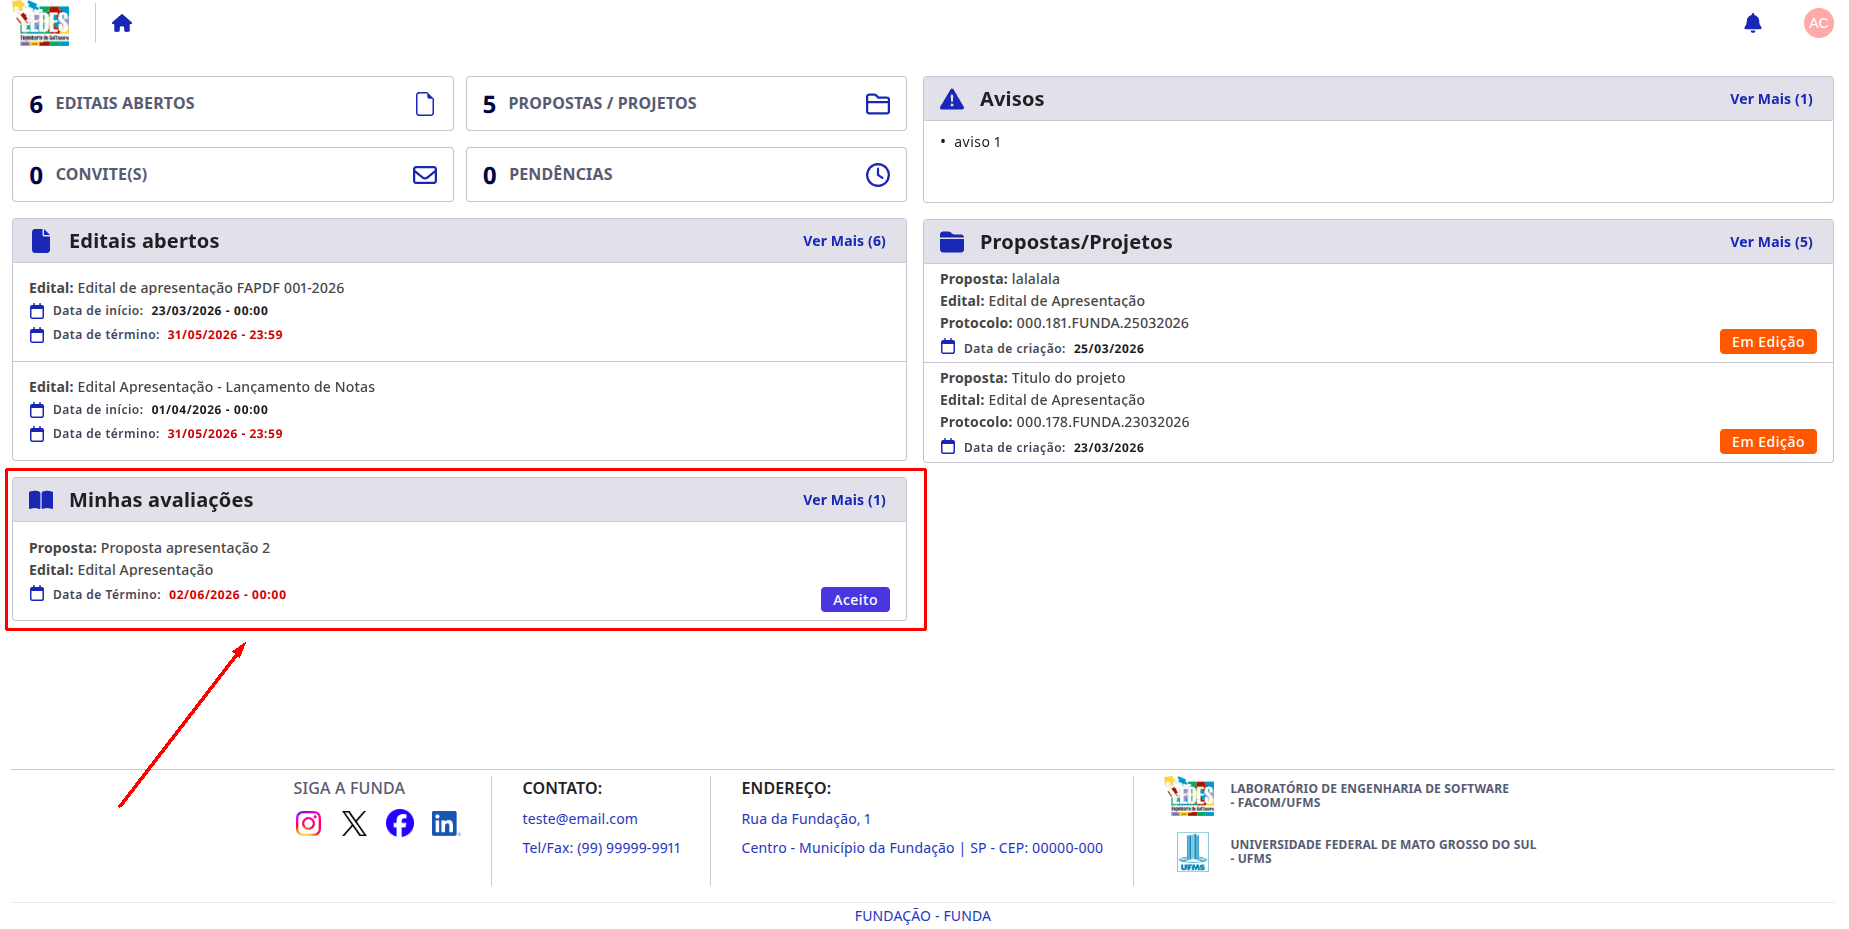Open the Instagram social icon
The height and width of the screenshot is (929, 1849).
point(308,823)
